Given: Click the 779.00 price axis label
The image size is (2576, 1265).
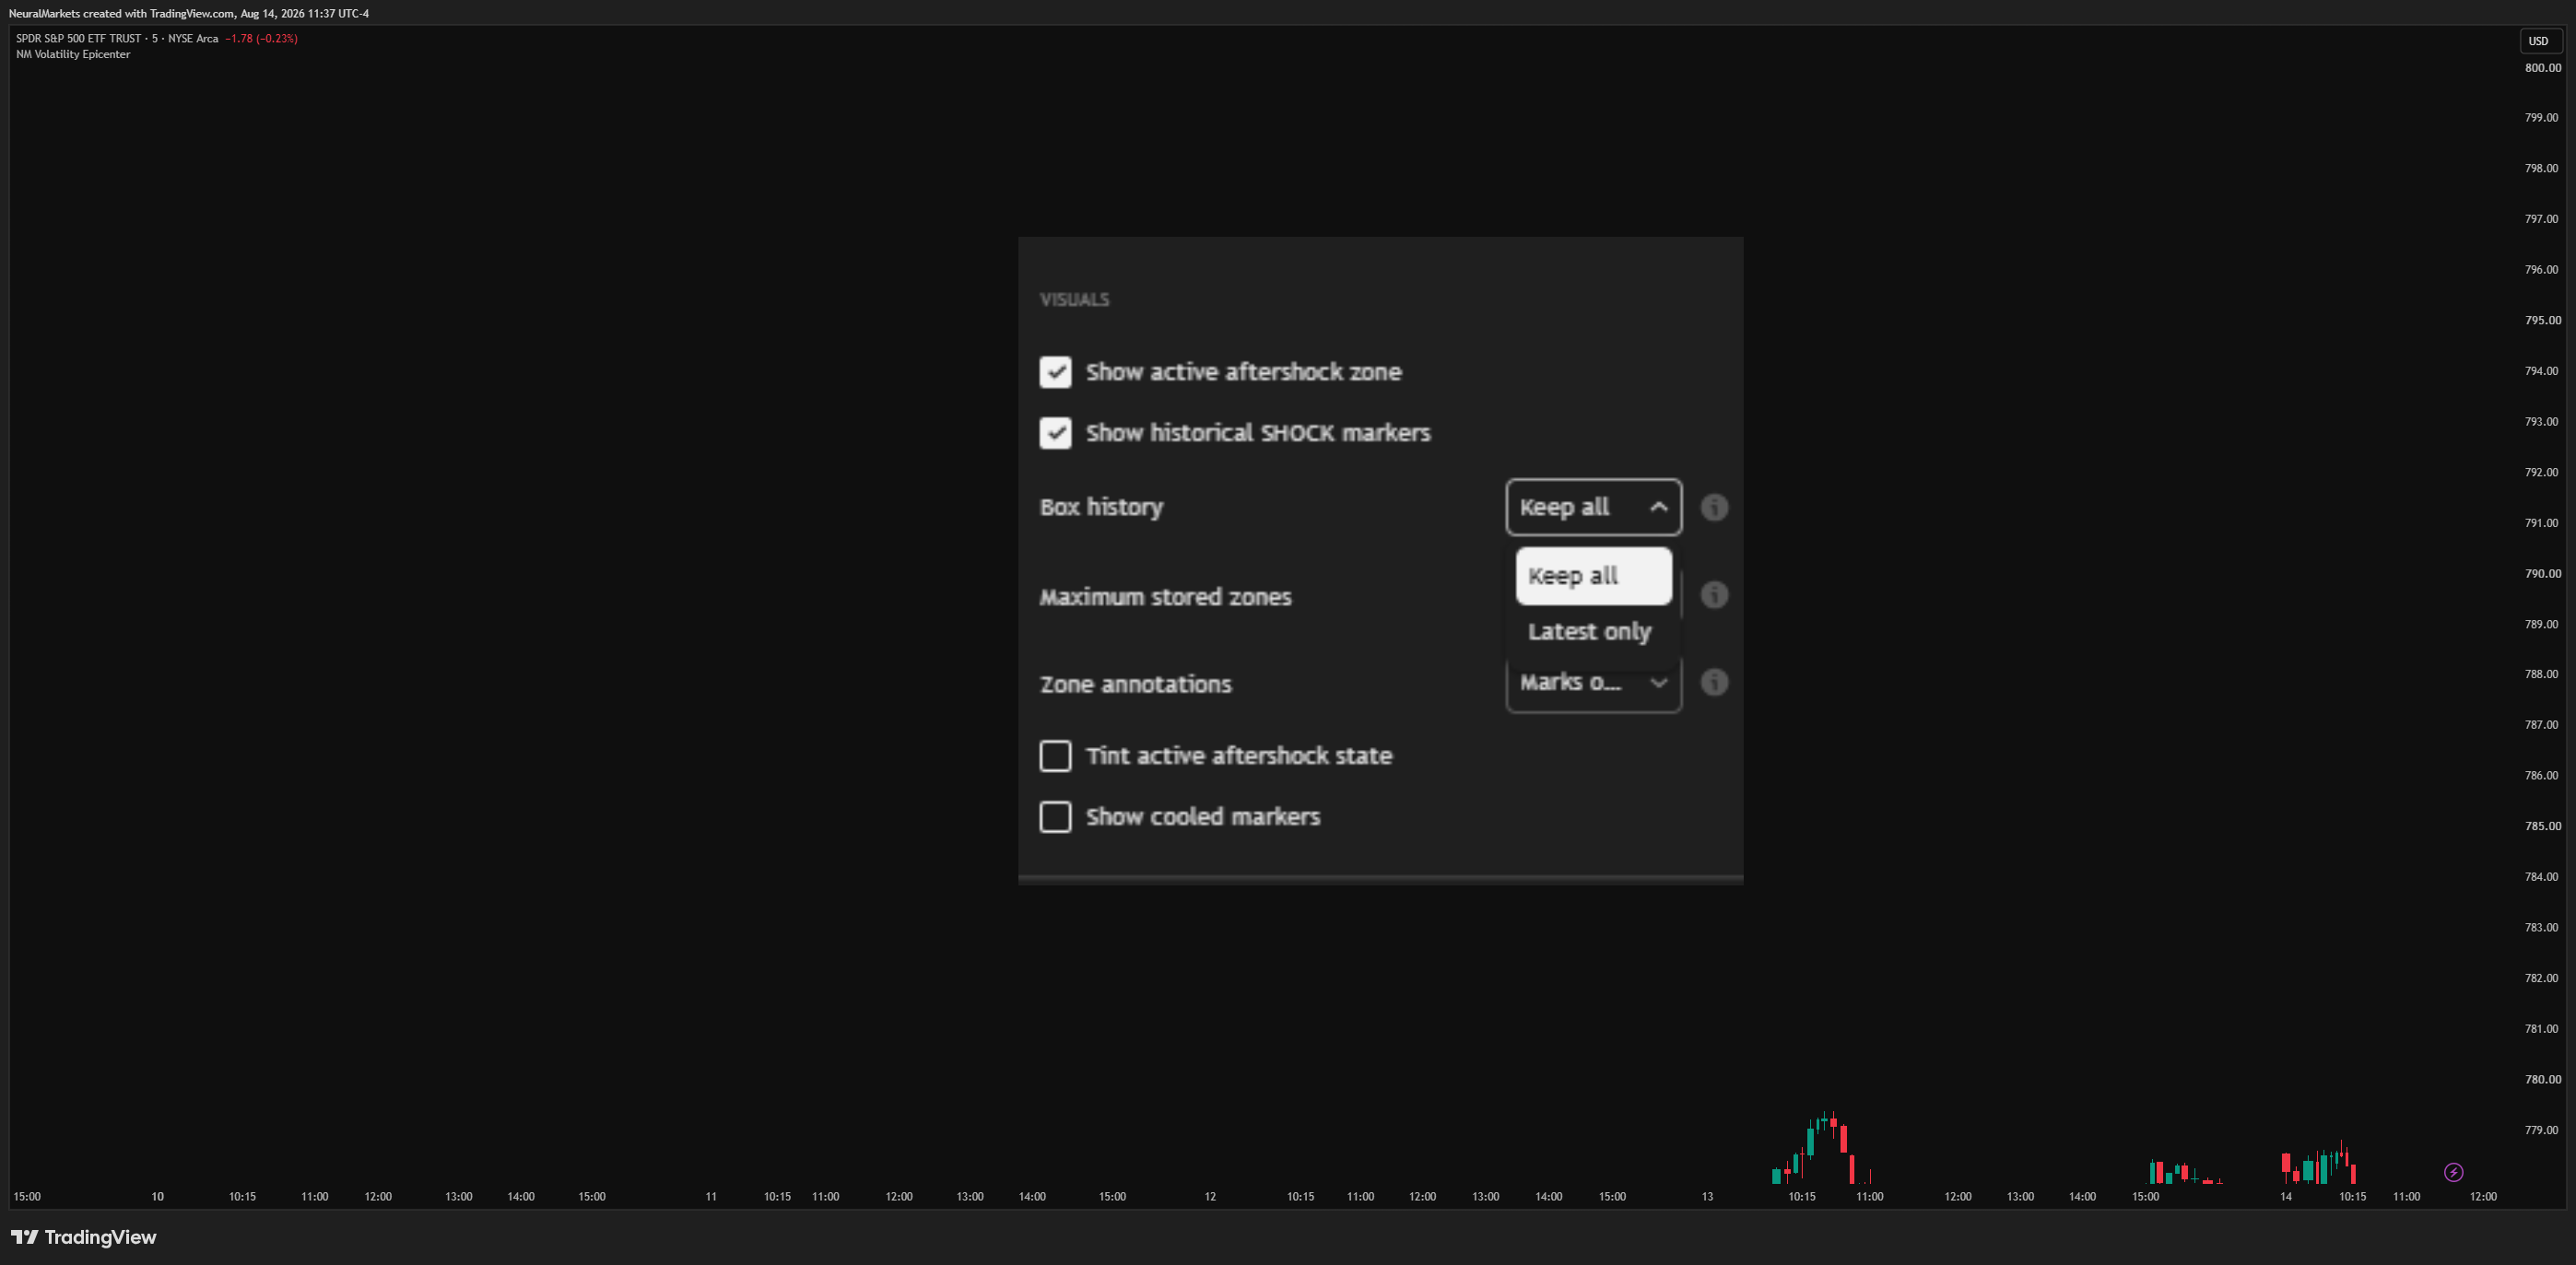Looking at the screenshot, I should click(2542, 1130).
